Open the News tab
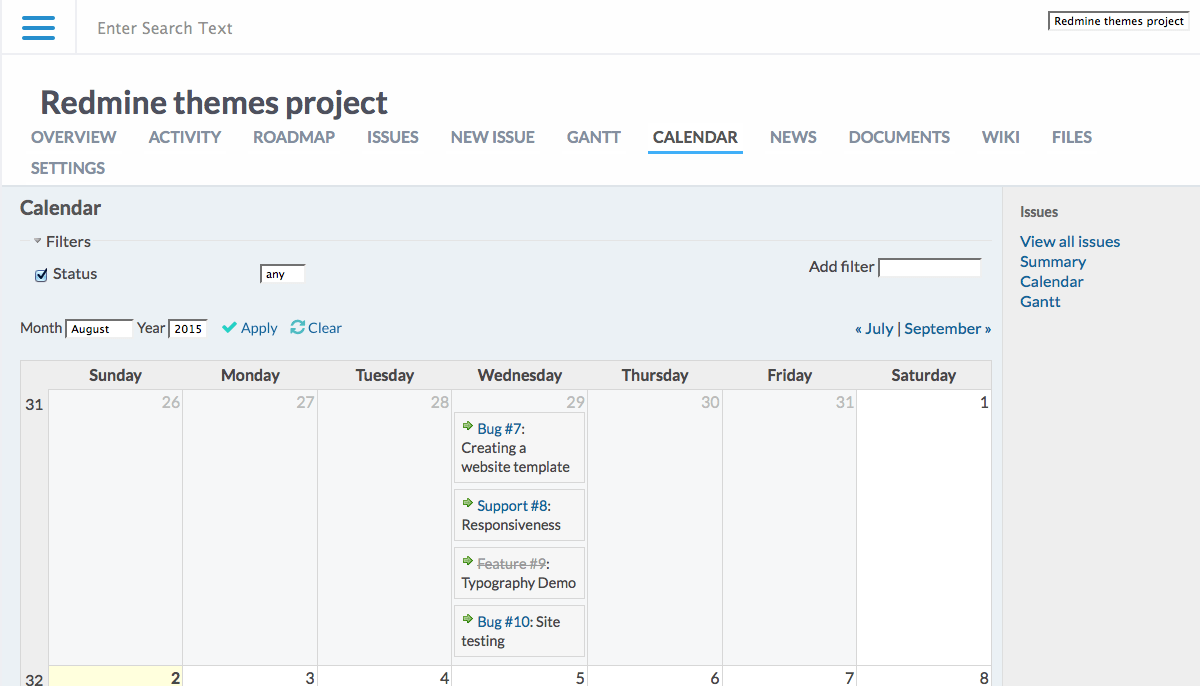The image size is (1200, 686). (793, 137)
